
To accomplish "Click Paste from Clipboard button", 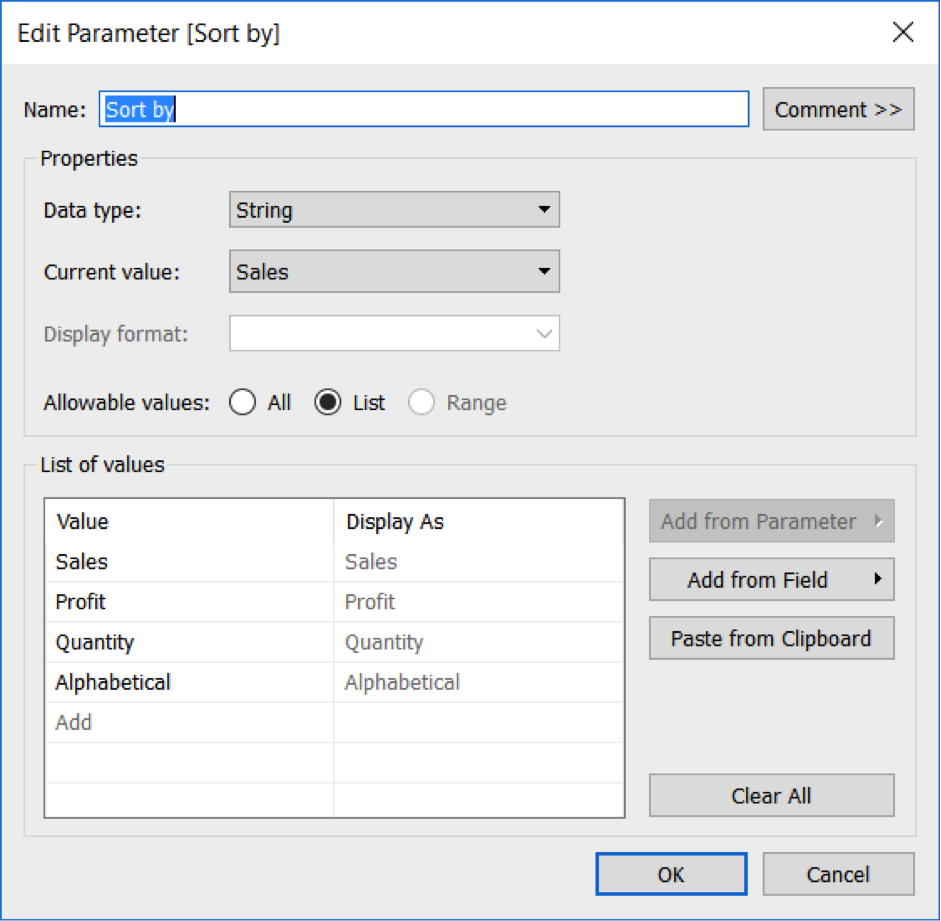I will pyautogui.click(x=772, y=638).
